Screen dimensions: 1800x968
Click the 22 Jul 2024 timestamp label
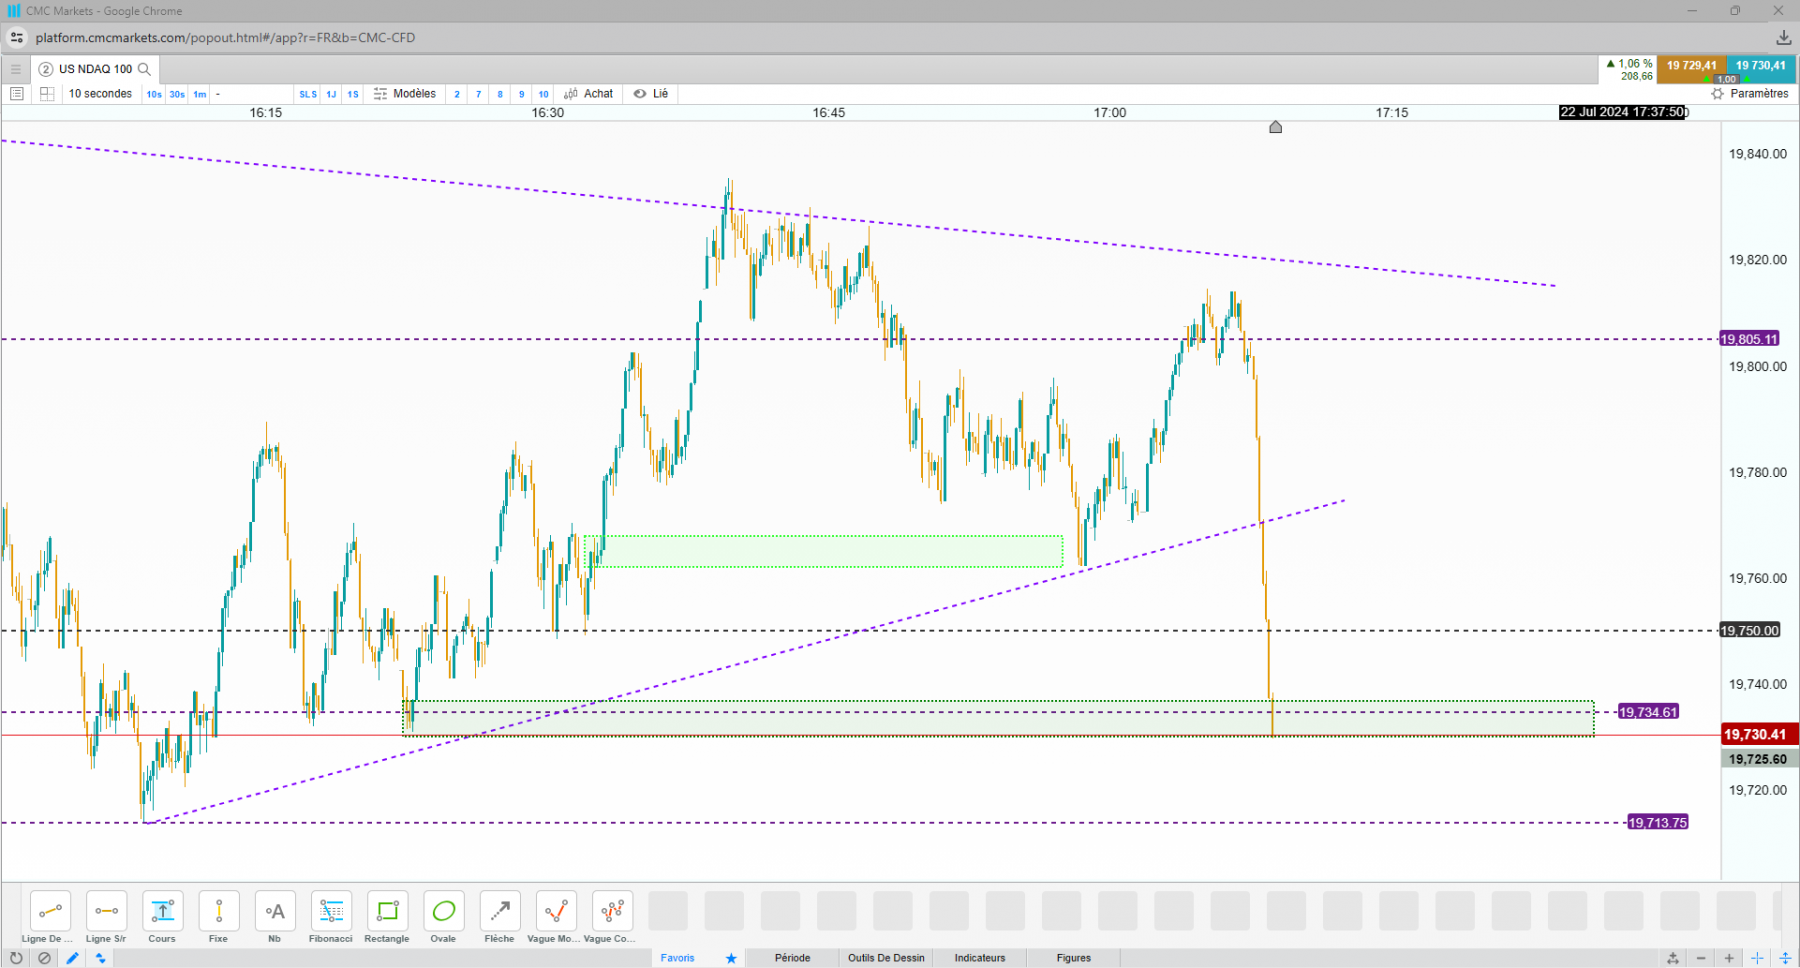(1623, 112)
